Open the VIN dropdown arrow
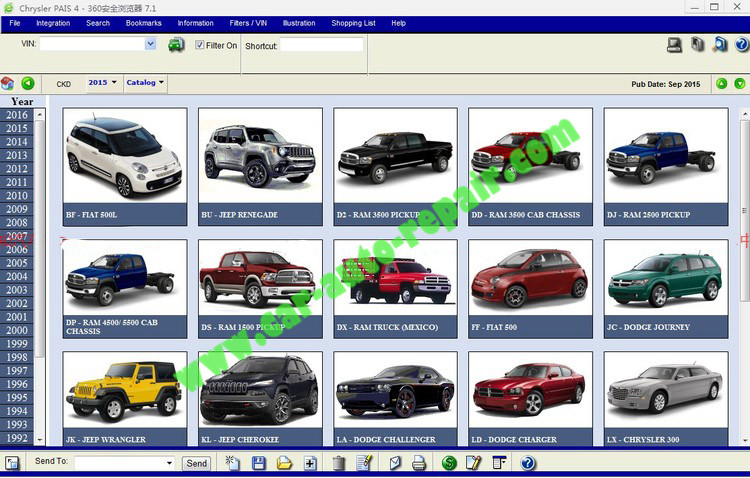Viewport: 750px width, 478px height. (x=150, y=44)
